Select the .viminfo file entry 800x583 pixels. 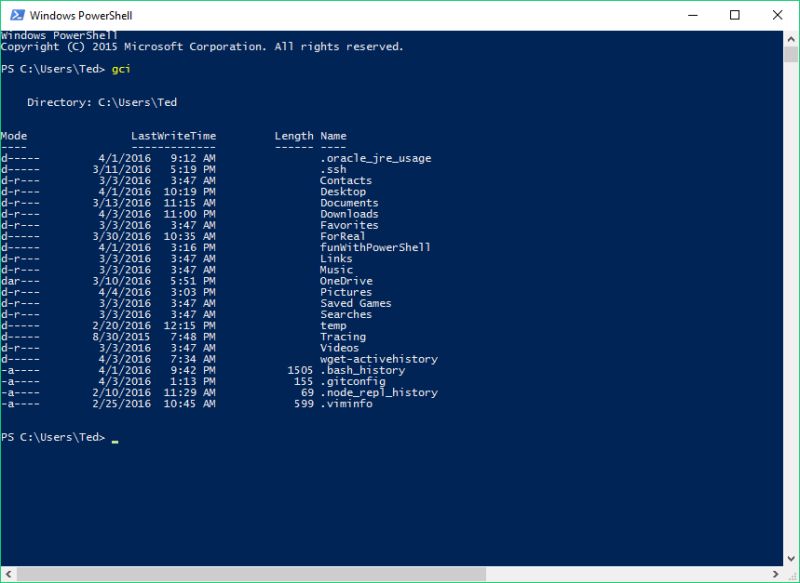pos(346,404)
